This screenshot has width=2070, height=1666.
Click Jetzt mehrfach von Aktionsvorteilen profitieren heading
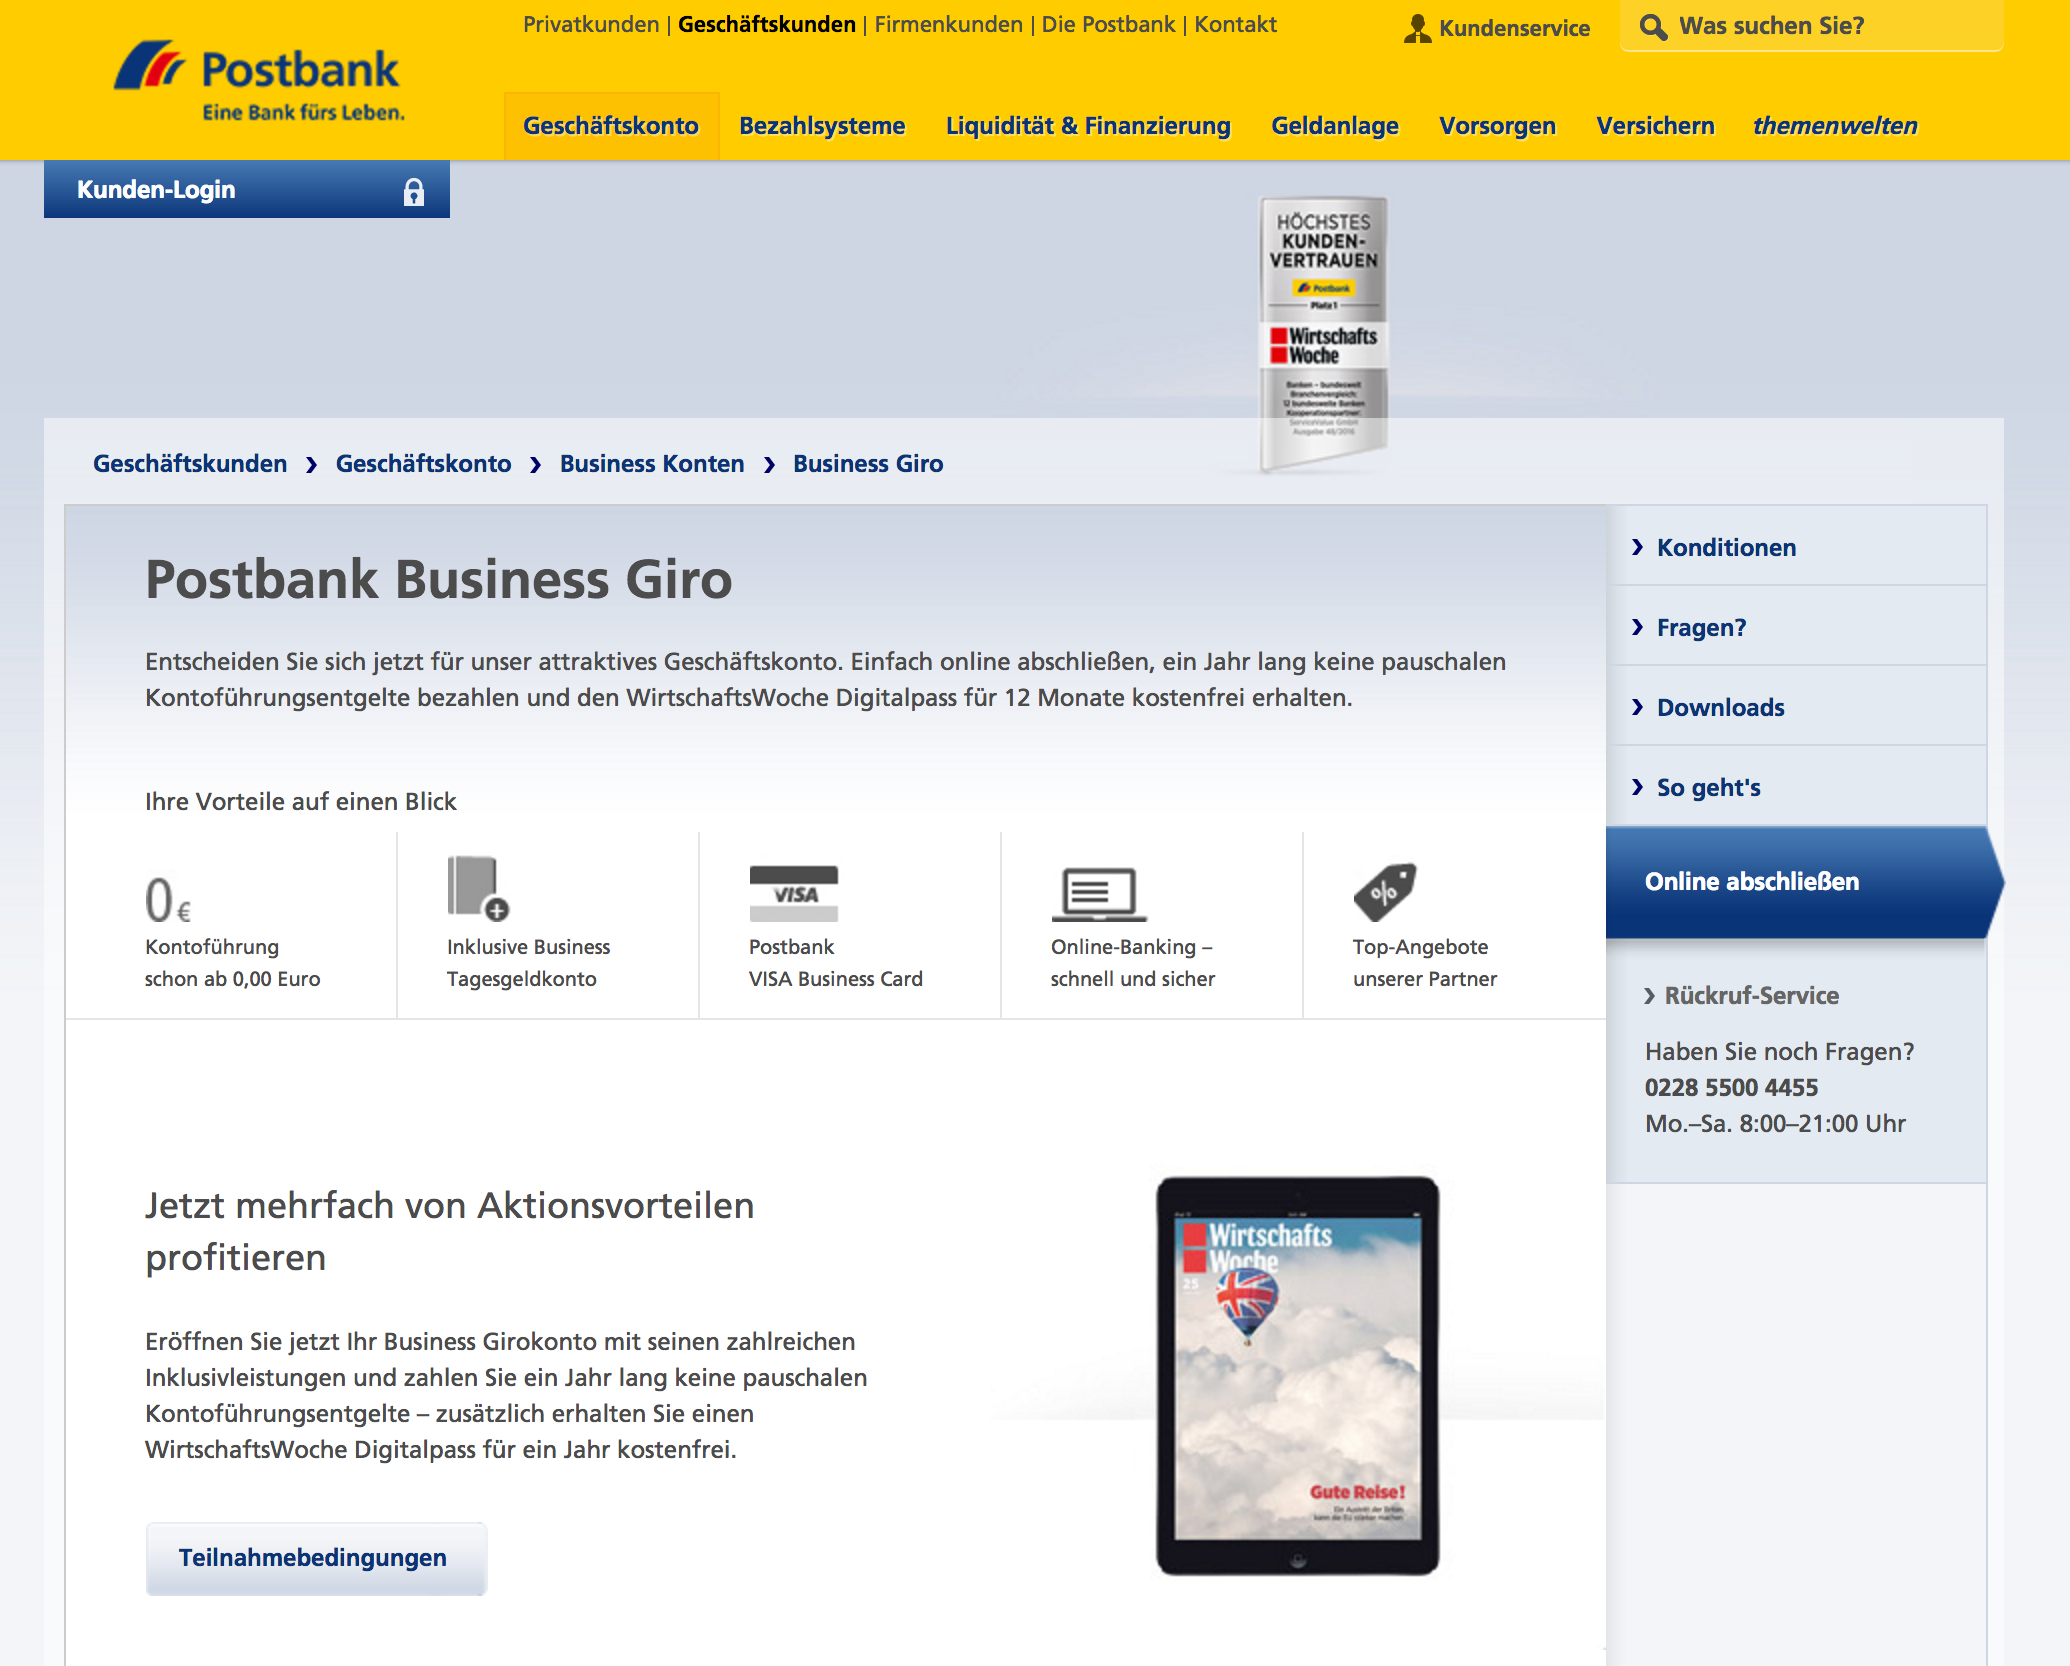pos(449,1232)
